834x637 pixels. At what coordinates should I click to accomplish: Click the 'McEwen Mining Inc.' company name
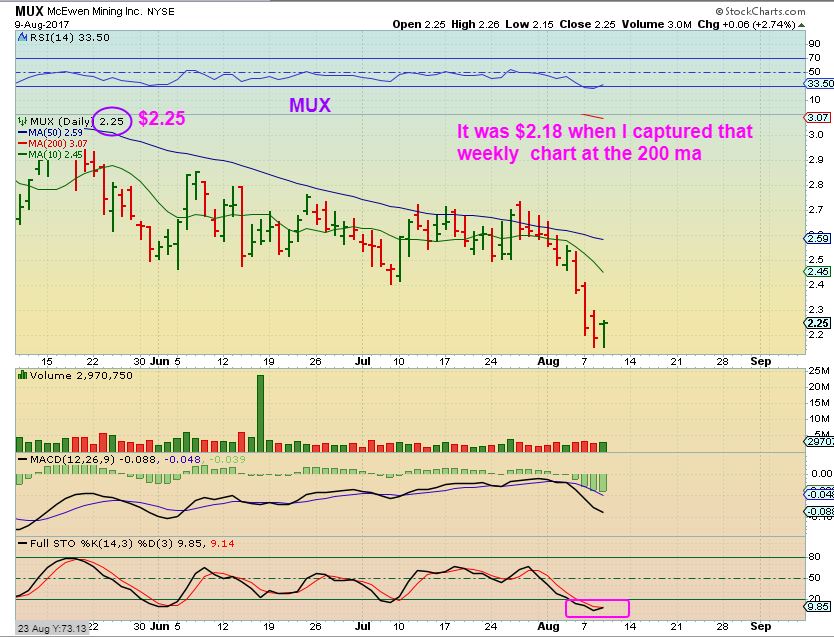pyautogui.click(x=95, y=11)
